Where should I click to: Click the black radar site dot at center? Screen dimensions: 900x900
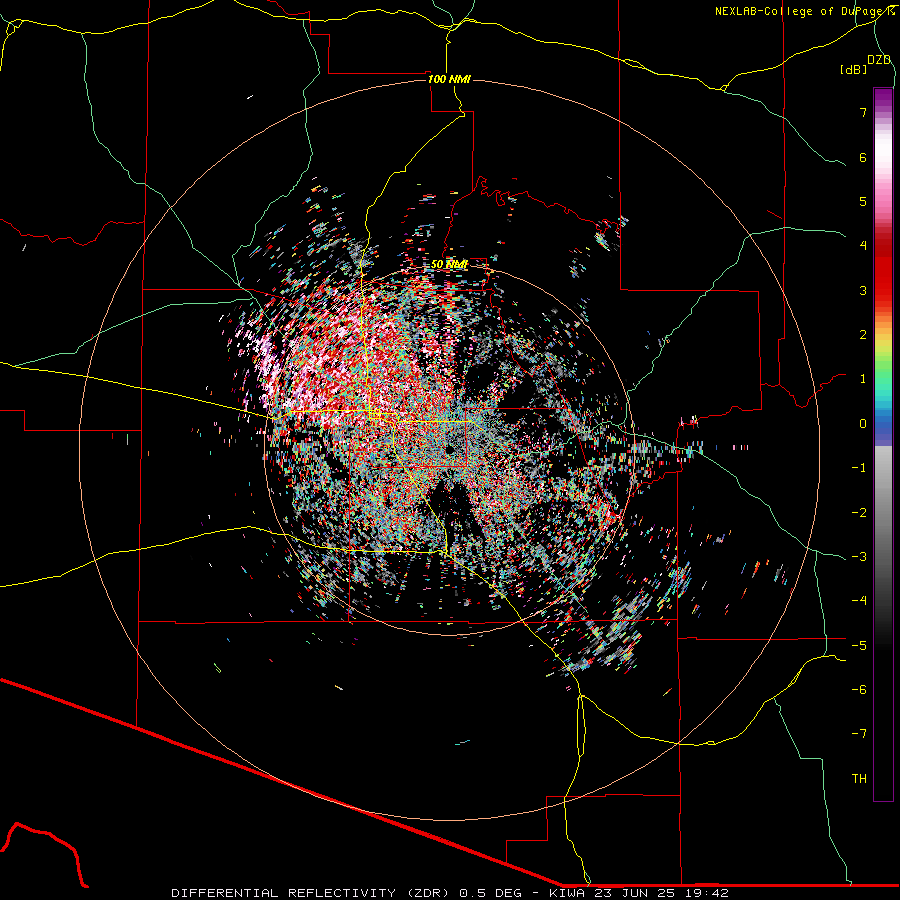click(449, 450)
